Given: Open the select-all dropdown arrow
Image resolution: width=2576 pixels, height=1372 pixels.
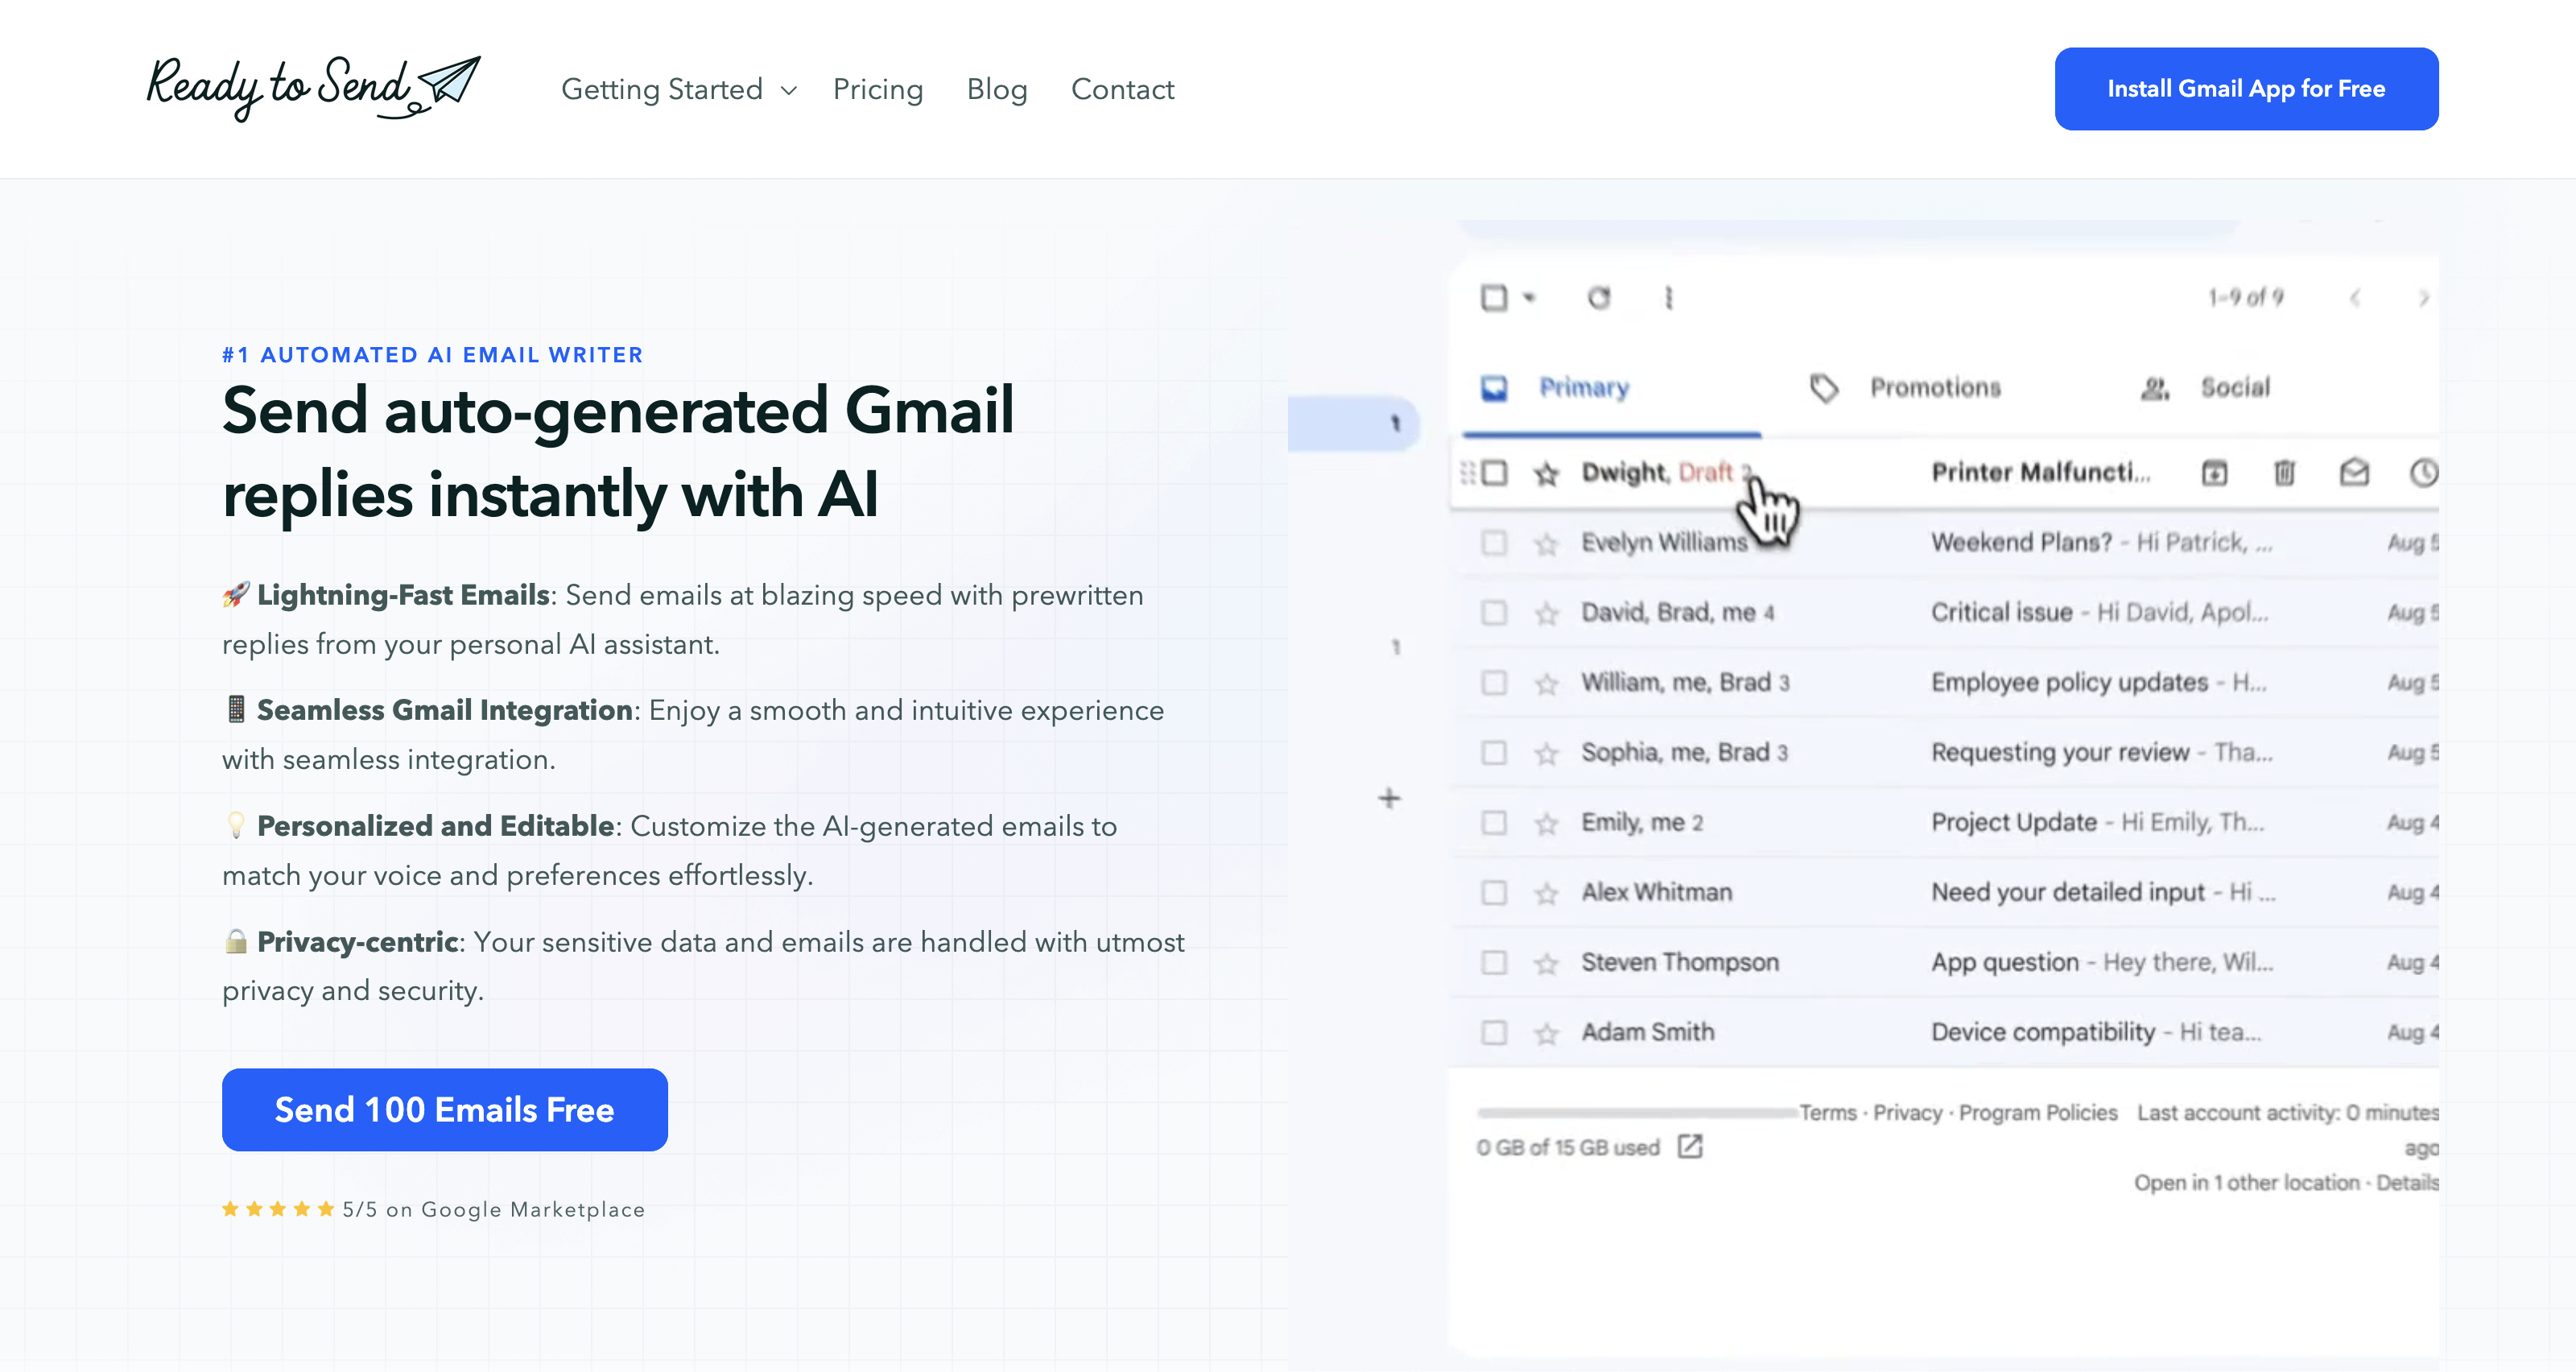Looking at the screenshot, I should pos(1529,298).
